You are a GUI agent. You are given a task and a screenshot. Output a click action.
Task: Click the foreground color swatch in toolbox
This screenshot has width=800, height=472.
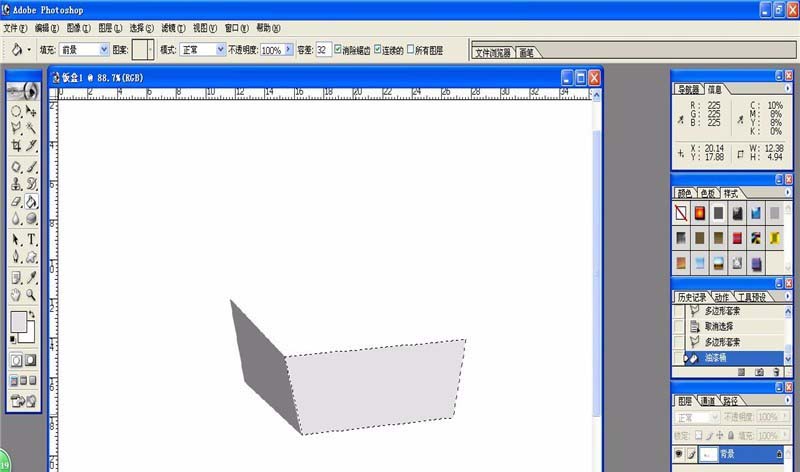click(18, 322)
